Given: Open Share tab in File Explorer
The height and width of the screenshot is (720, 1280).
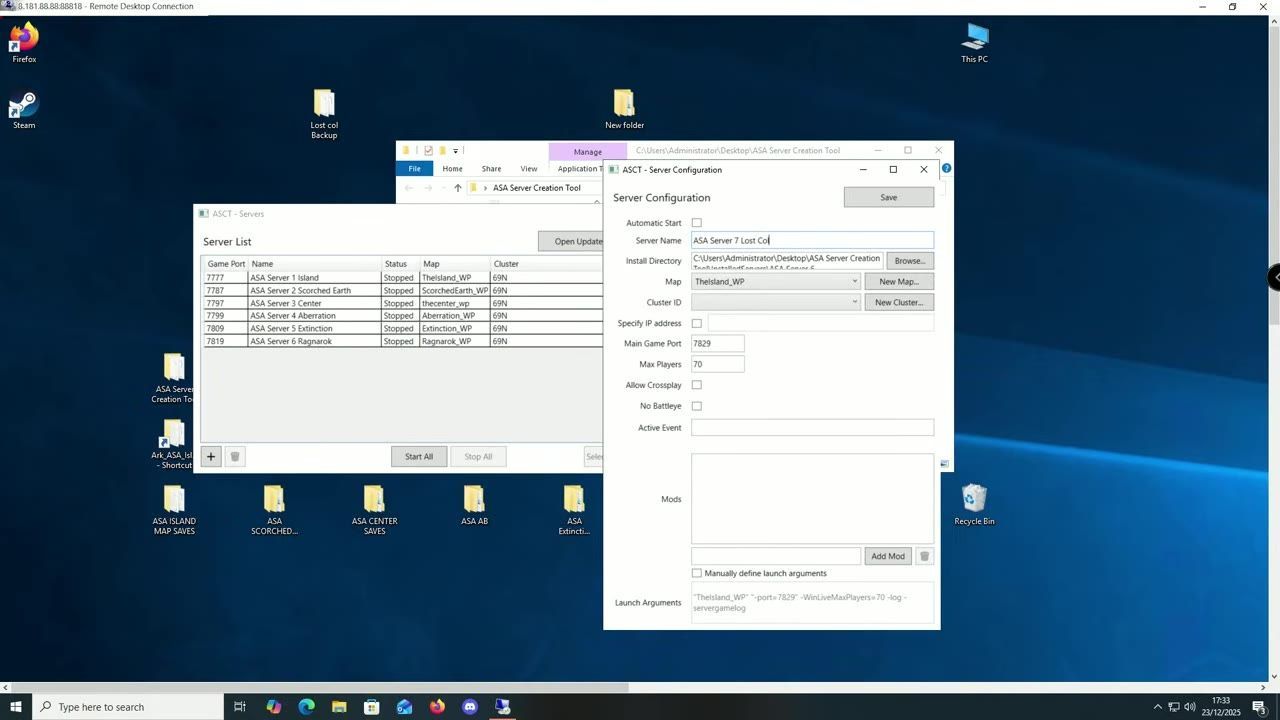Looking at the screenshot, I should pos(491,168).
